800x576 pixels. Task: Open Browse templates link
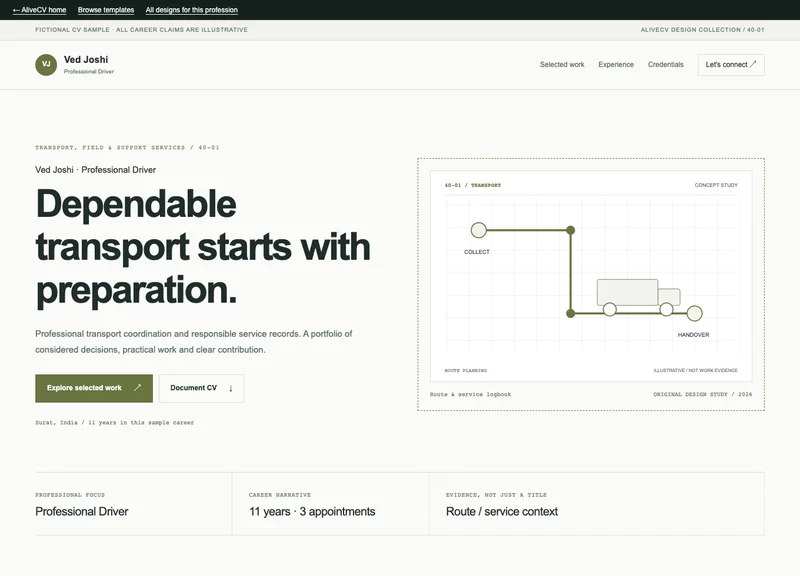coord(106,10)
